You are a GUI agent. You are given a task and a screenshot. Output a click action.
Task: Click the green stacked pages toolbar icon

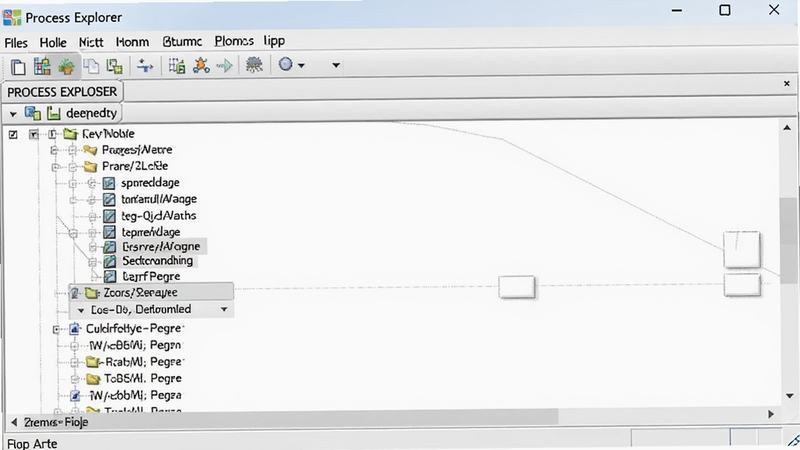(115, 66)
